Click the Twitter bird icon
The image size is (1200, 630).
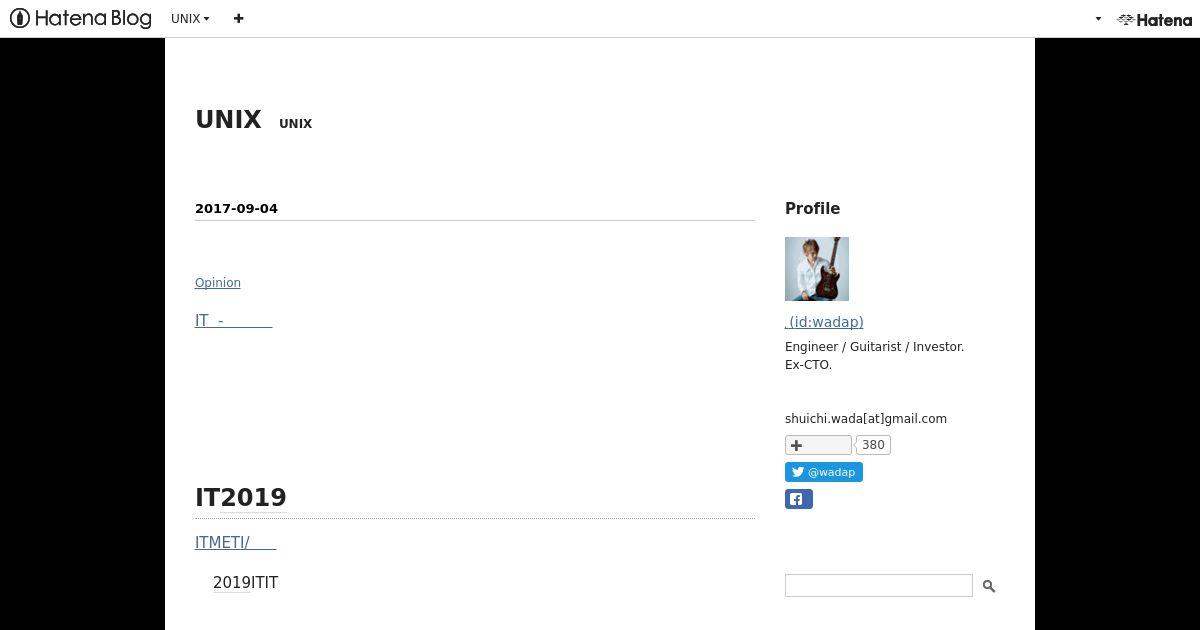pyautogui.click(x=798, y=472)
